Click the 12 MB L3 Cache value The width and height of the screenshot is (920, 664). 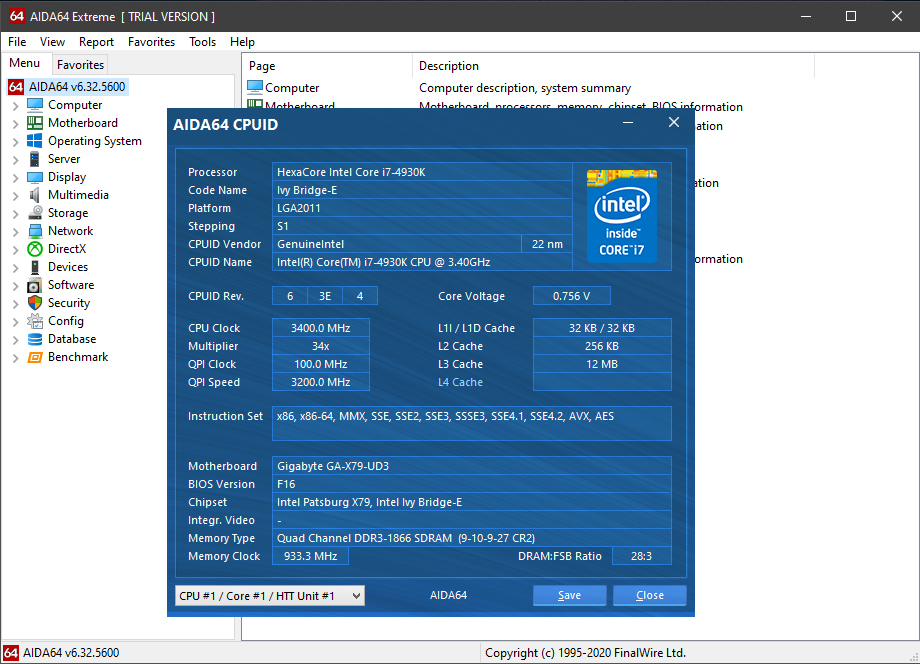coord(602,364)
